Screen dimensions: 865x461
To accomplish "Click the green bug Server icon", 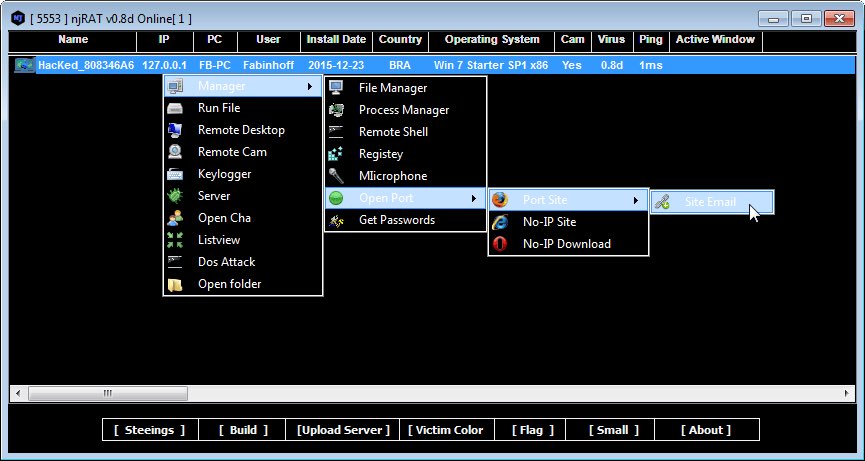I will click(175, 196).
